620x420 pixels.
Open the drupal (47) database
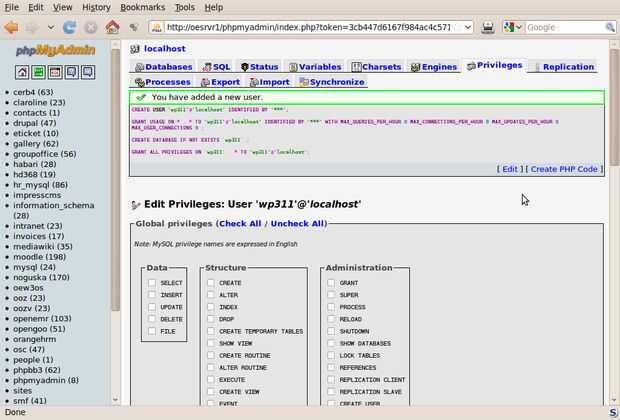[x=34, y=123]
